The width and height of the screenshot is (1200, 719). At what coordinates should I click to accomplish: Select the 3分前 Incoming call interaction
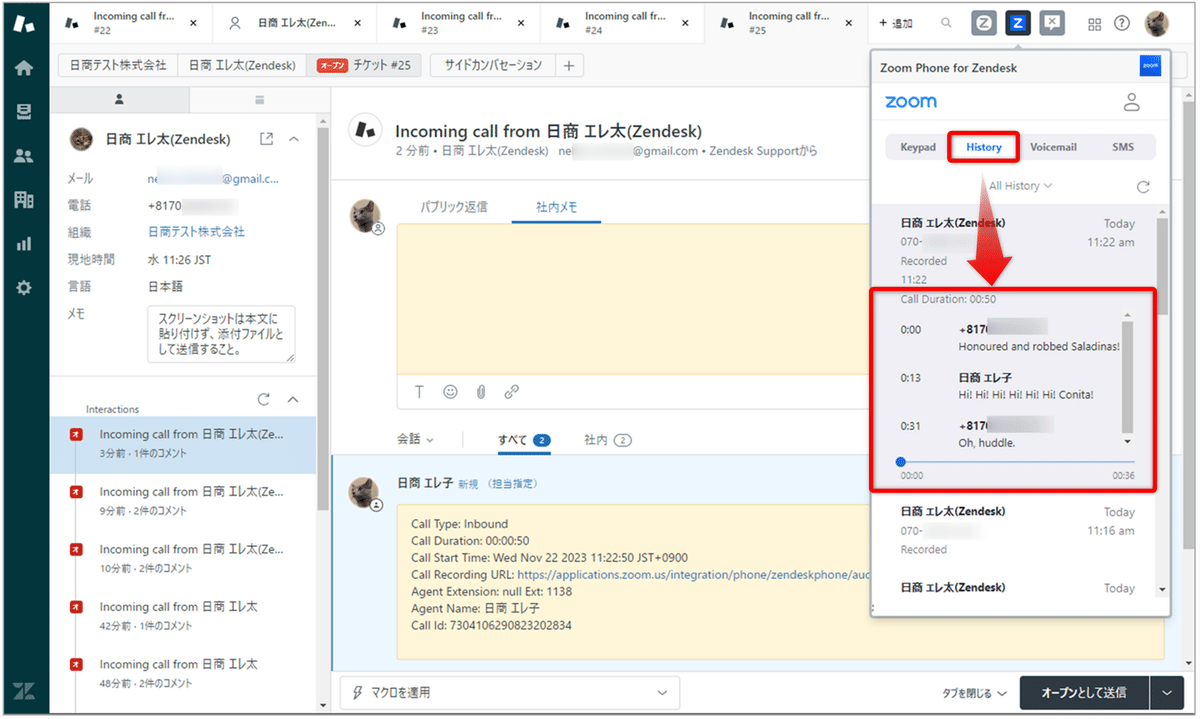click(x=183, y=444)
